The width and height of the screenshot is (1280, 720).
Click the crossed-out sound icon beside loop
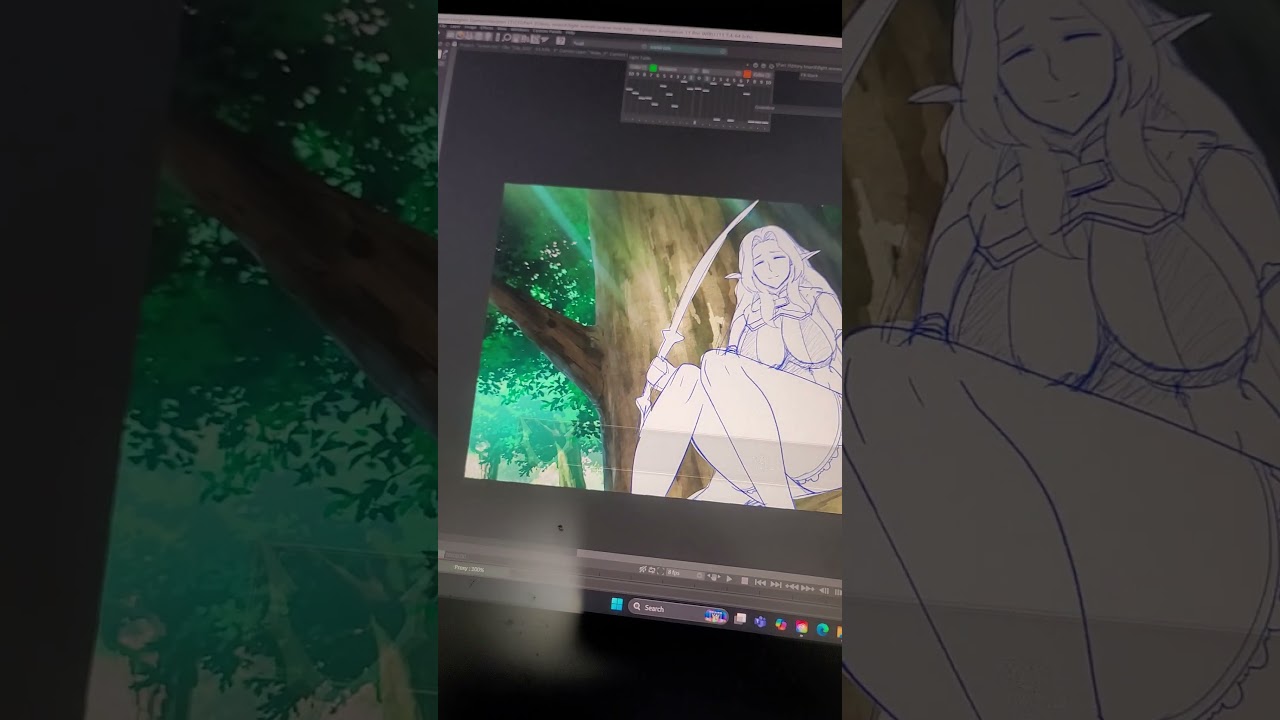click(642, 569)
